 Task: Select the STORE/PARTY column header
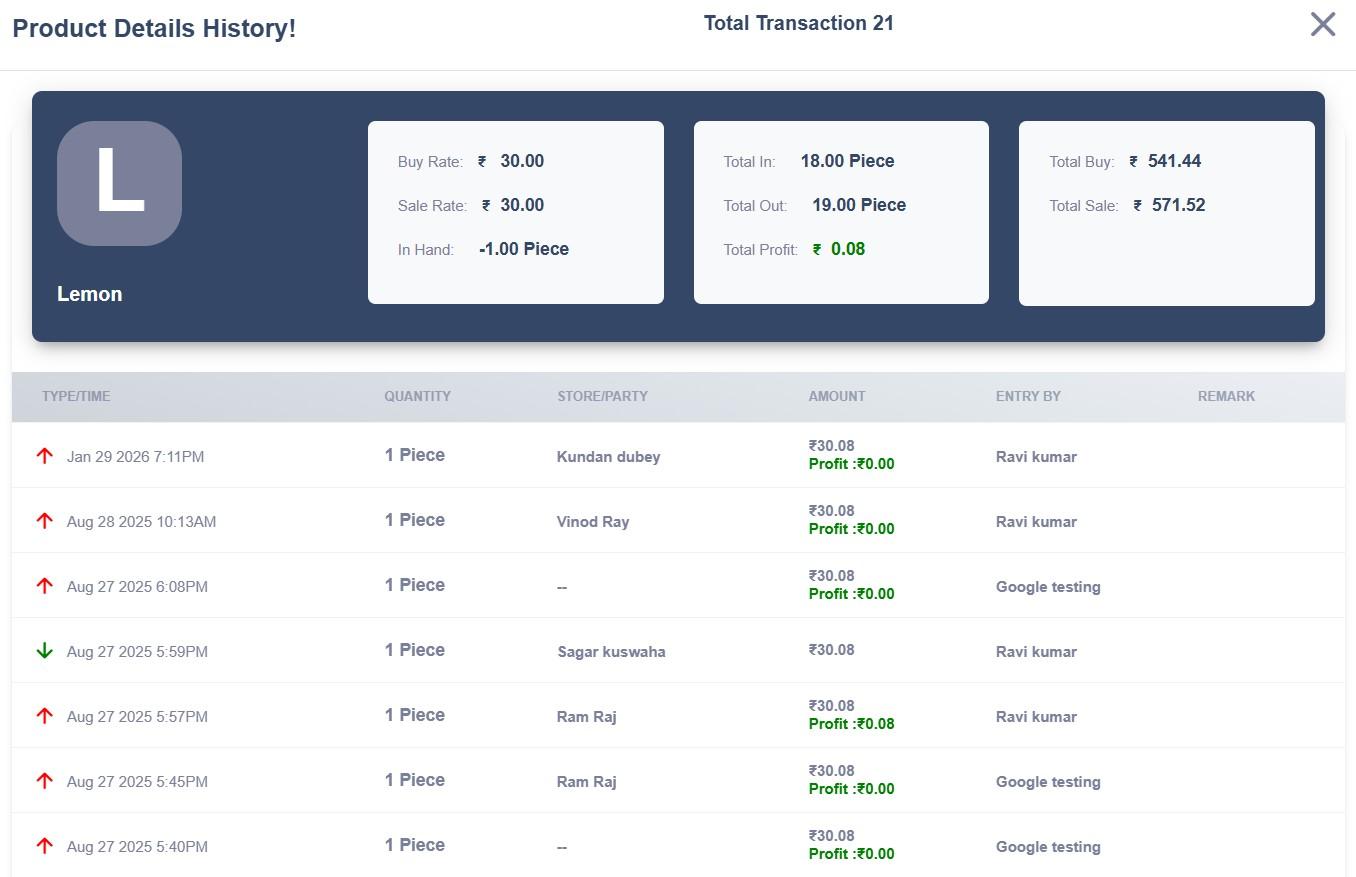602,396
